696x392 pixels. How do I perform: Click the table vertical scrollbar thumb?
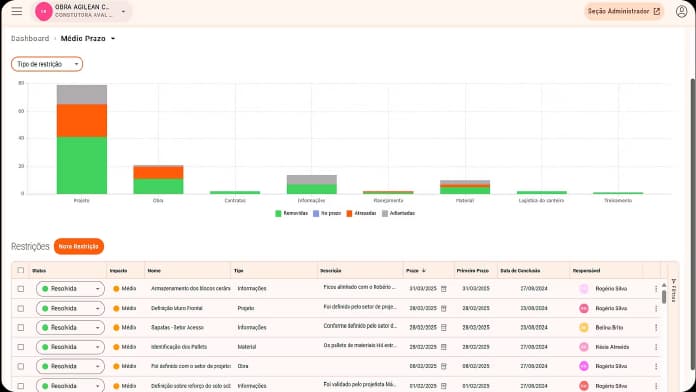(664, 297)
